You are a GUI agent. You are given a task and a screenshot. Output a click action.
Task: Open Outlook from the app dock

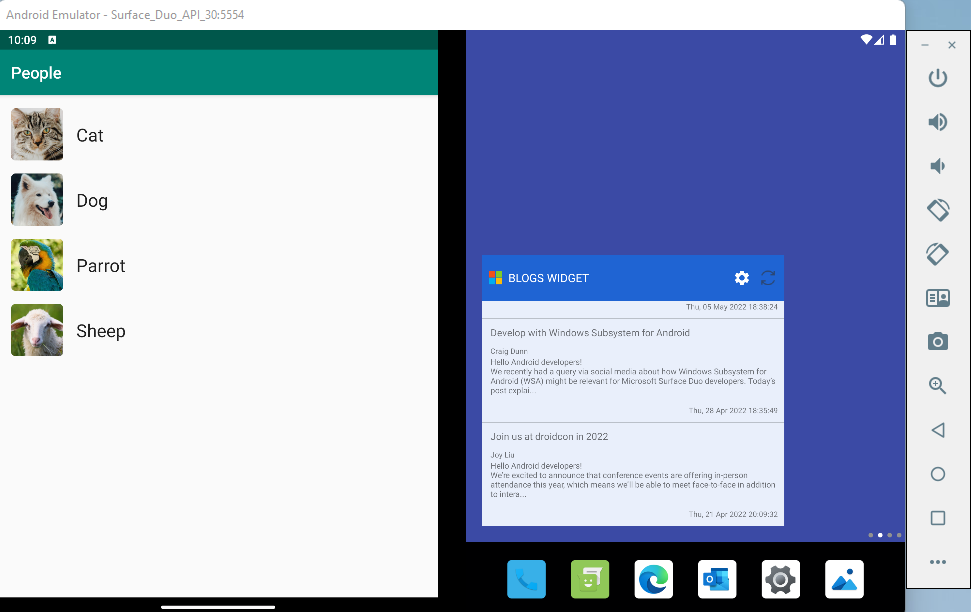pyautogui.click(x=716, y=579)
